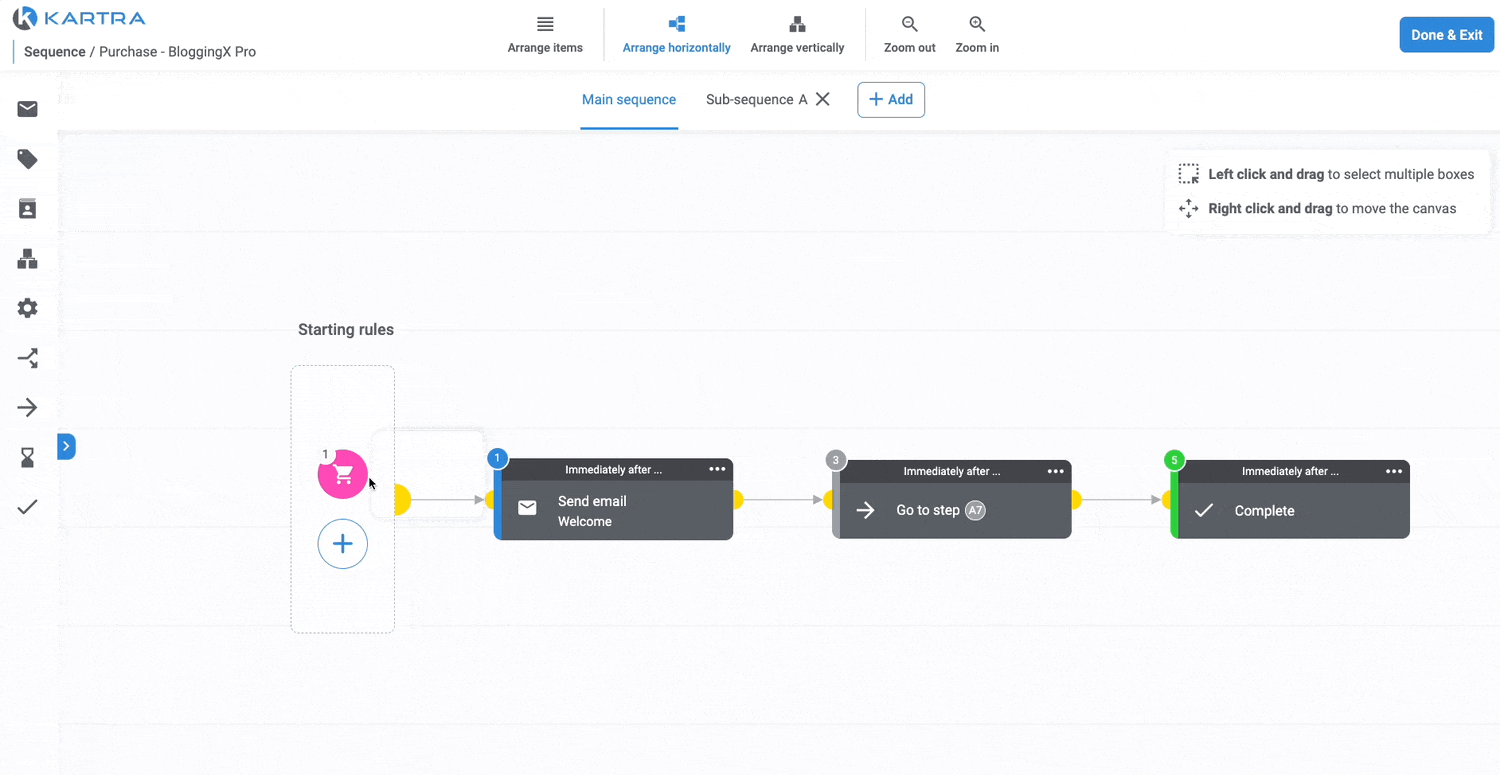Click the envelope email icon in sidebar
Screen dimensions: 1500x775
tap(27, 109)
